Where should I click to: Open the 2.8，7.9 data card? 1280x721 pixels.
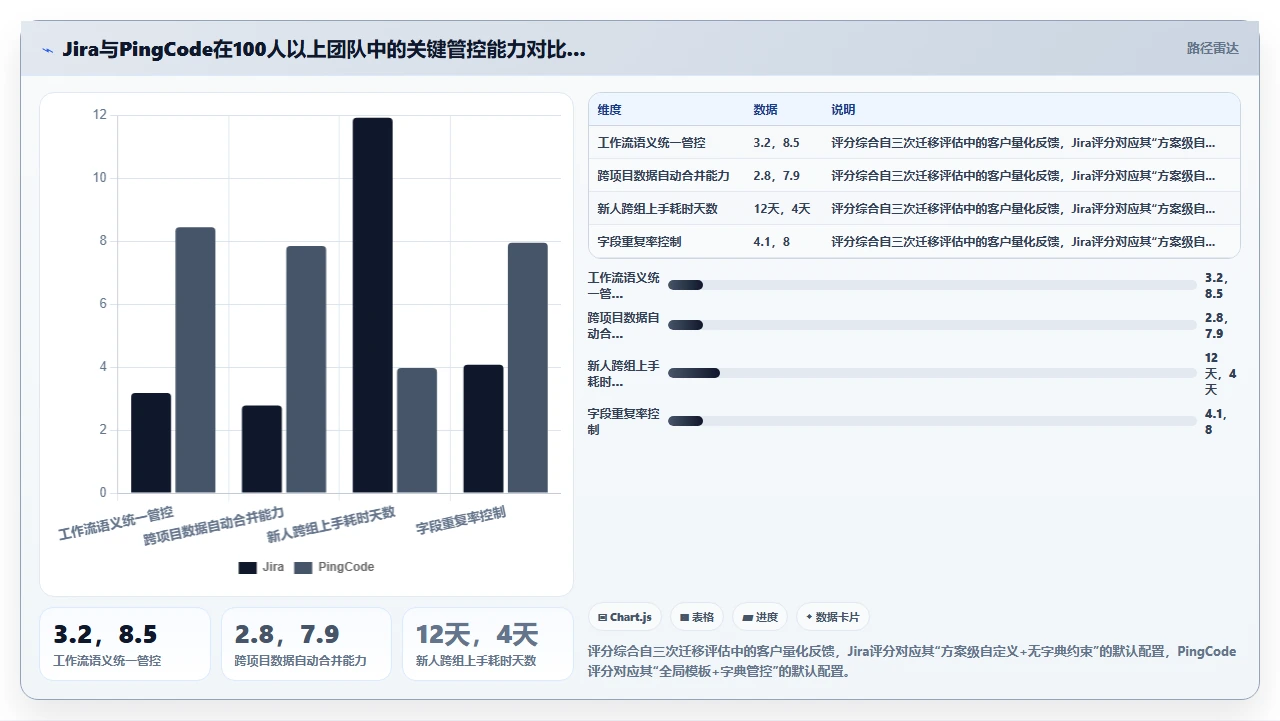click(306, 643)
